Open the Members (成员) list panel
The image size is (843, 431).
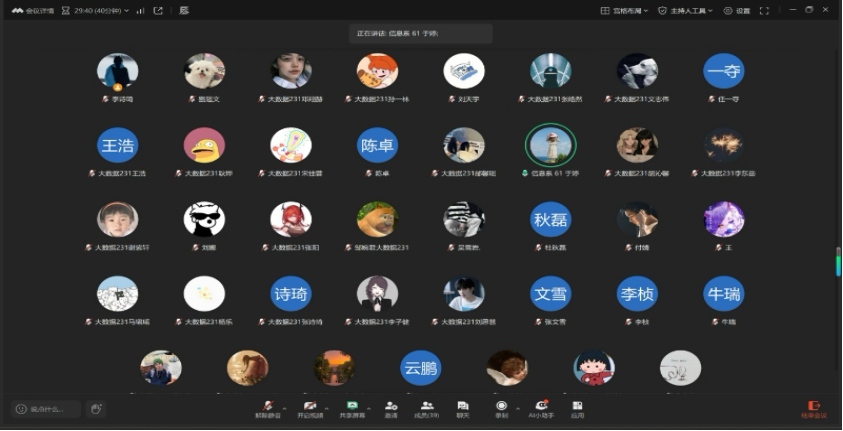click(x=427, y=408)
